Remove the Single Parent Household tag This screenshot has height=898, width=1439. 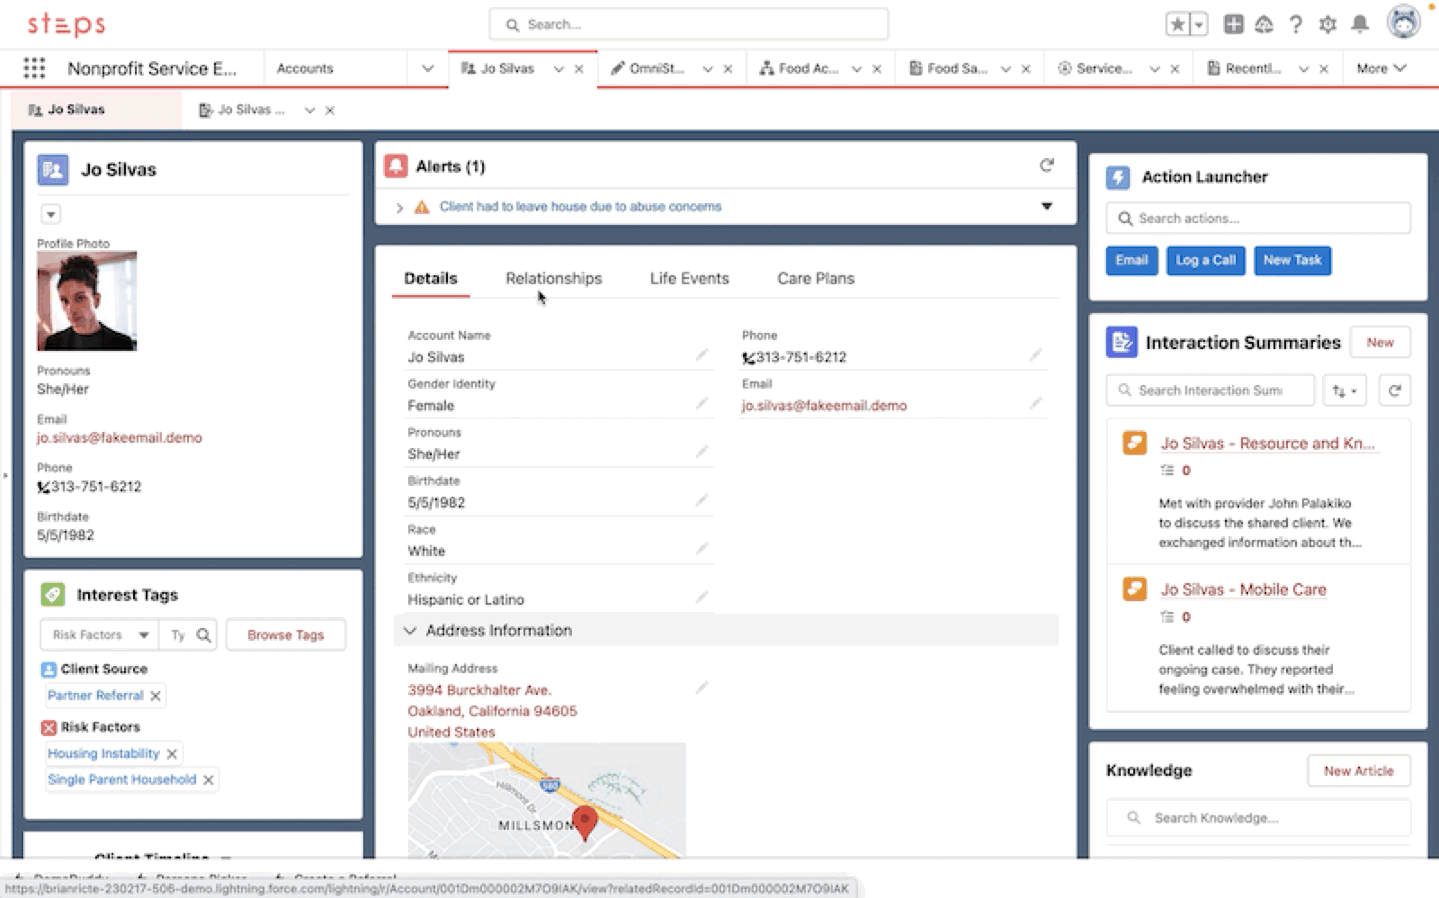point(208,780)
